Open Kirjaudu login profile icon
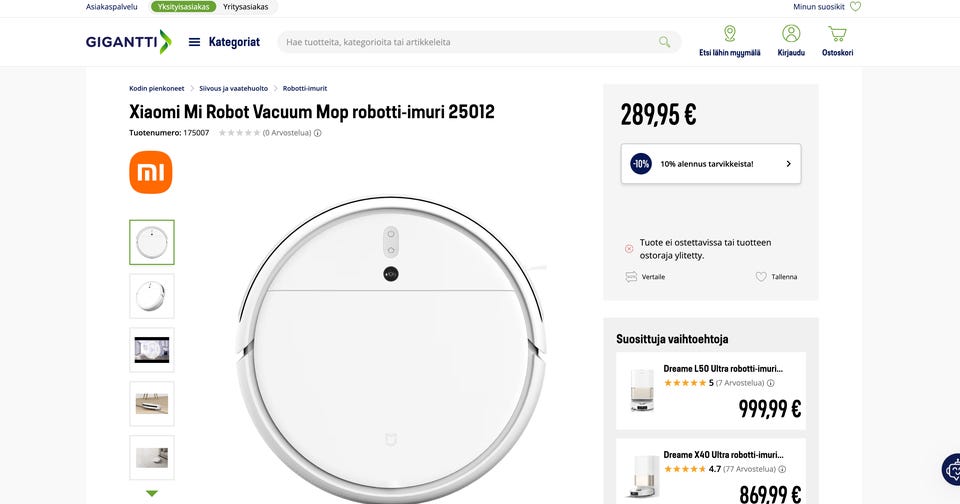 [x=791, y=34]
